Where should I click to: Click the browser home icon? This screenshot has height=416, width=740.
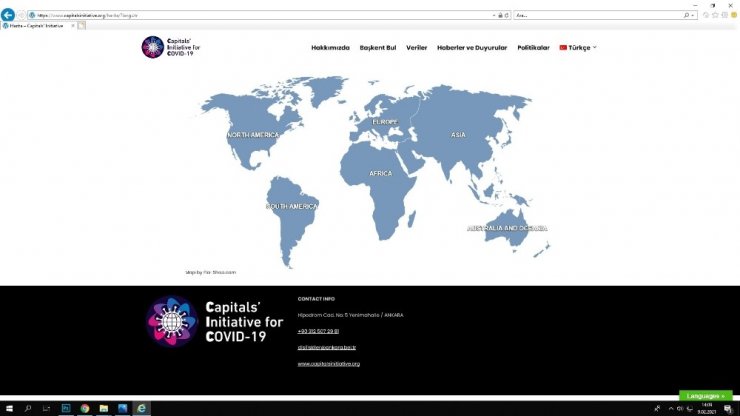(706, 15)
